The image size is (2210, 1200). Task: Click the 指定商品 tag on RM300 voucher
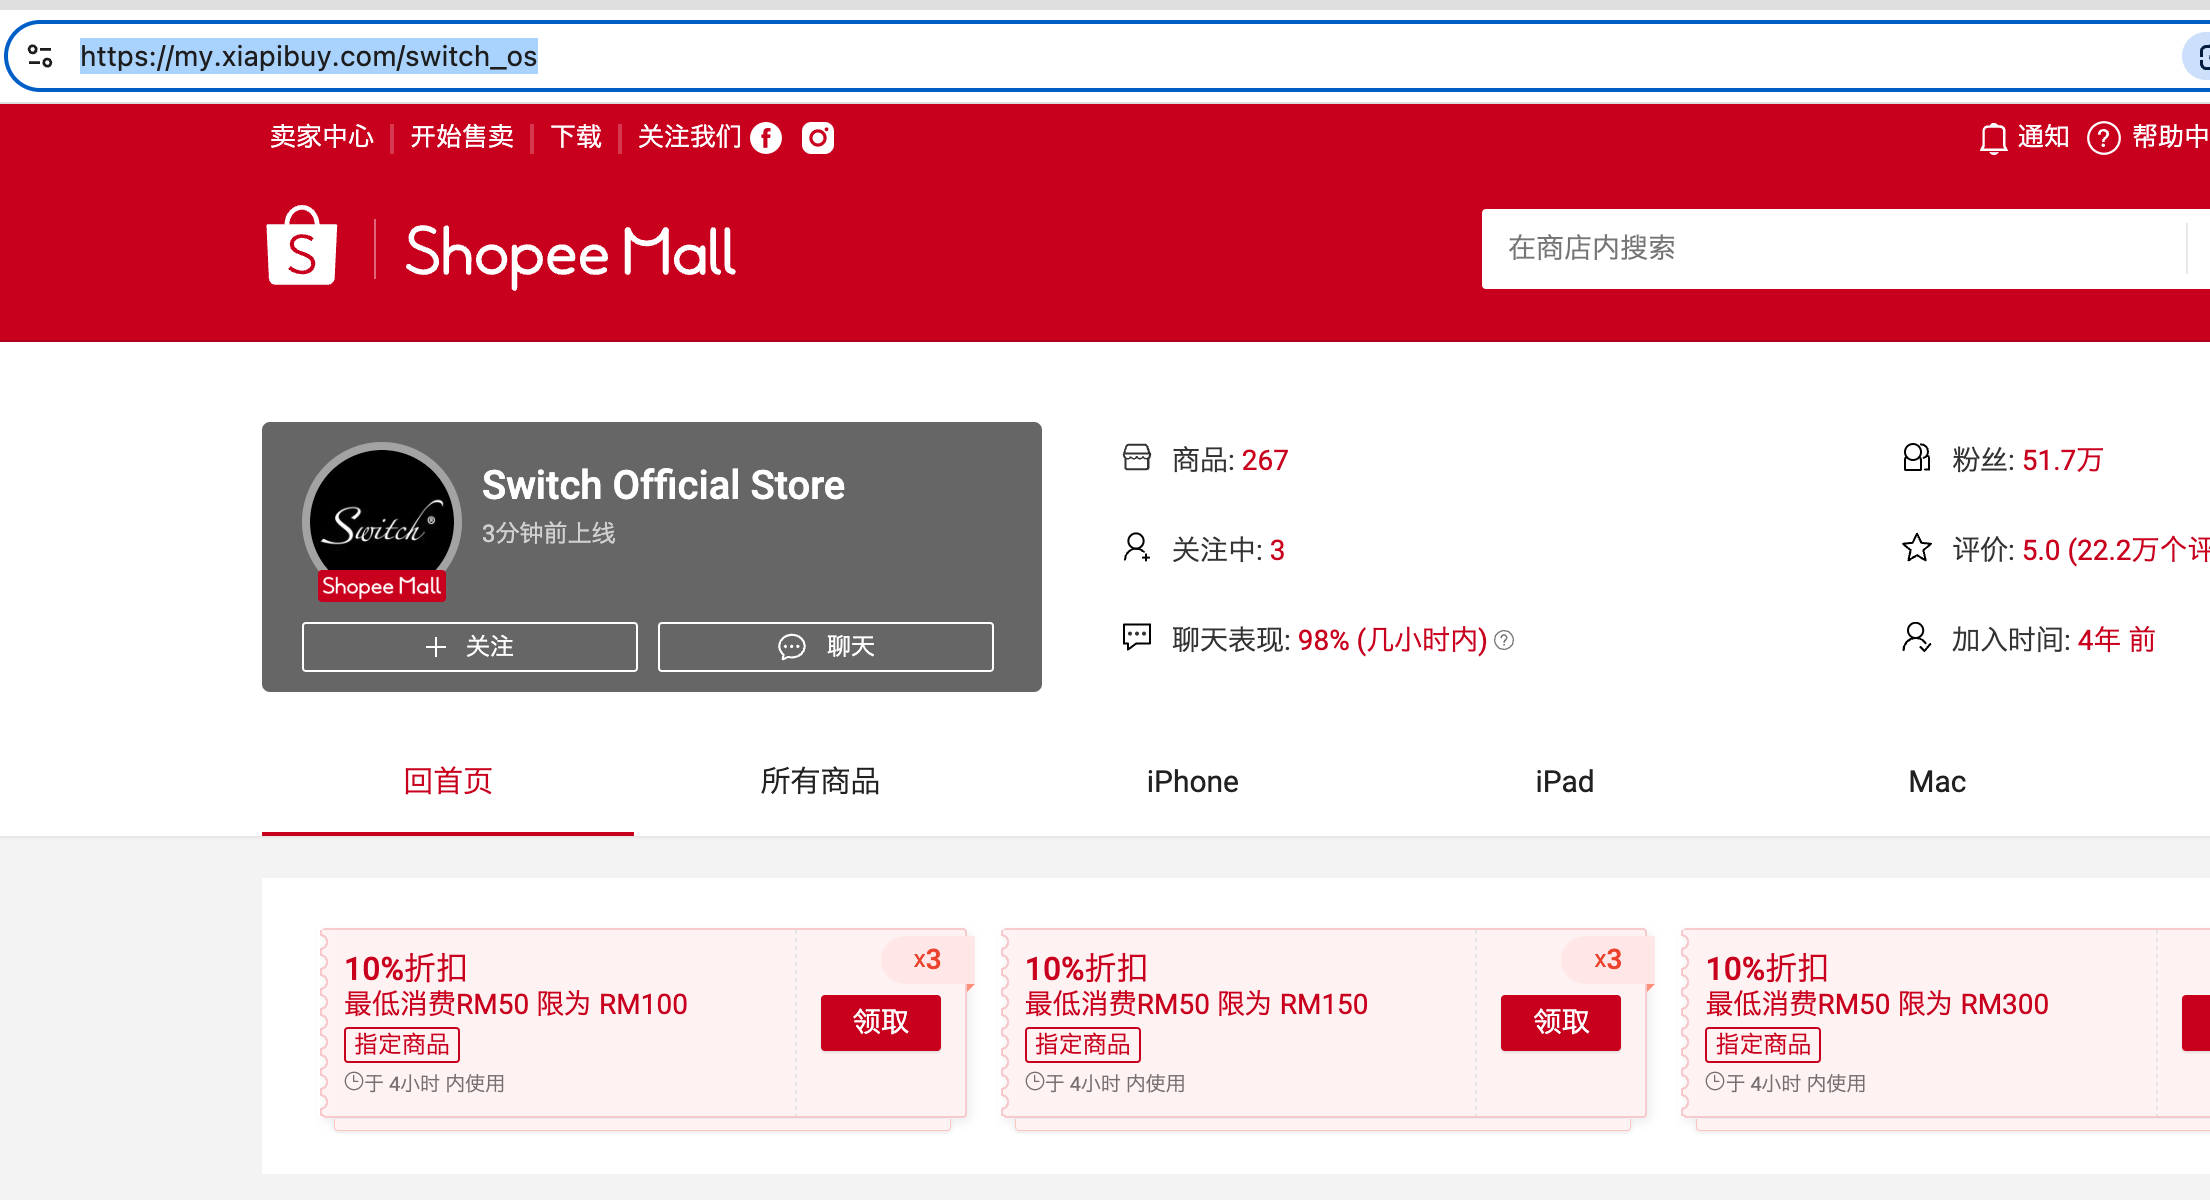coord(1763,1045)
